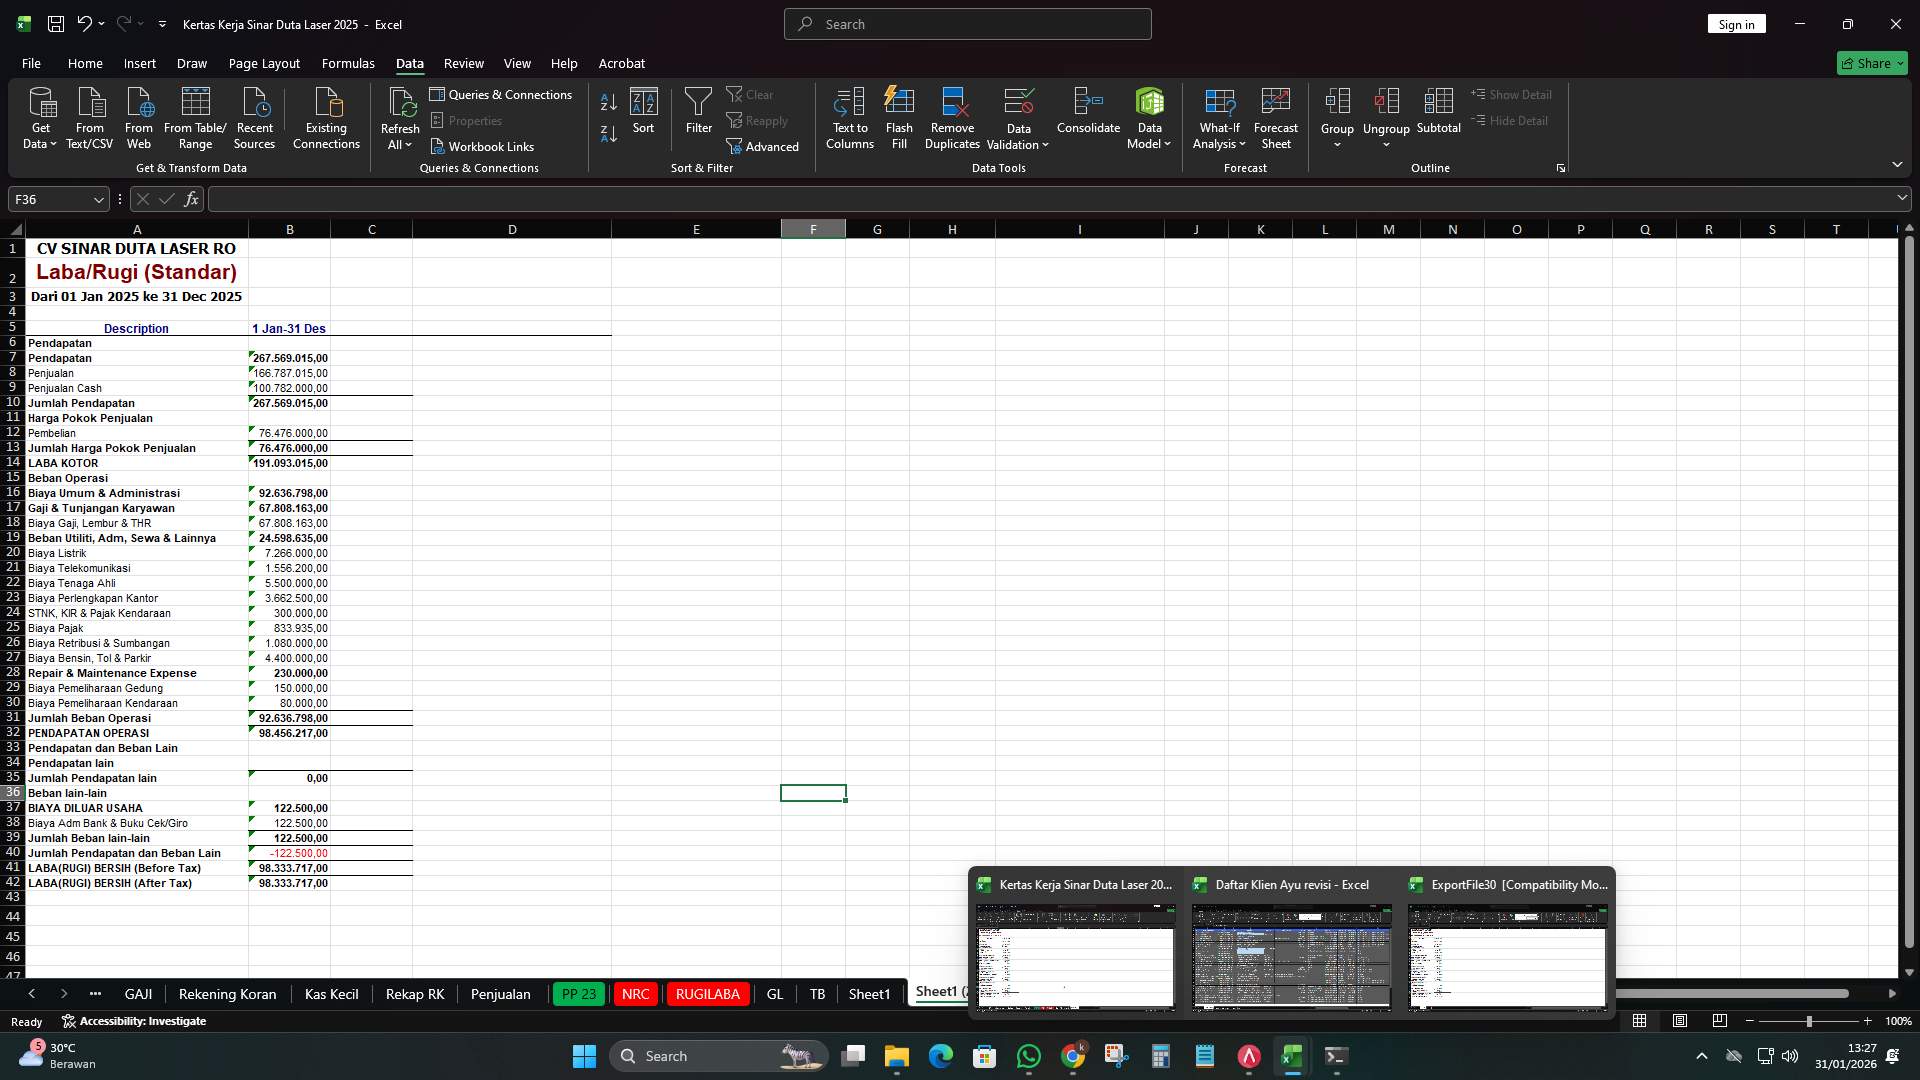Click Remove Duplicates
1920x1080 pixels.
951,117
